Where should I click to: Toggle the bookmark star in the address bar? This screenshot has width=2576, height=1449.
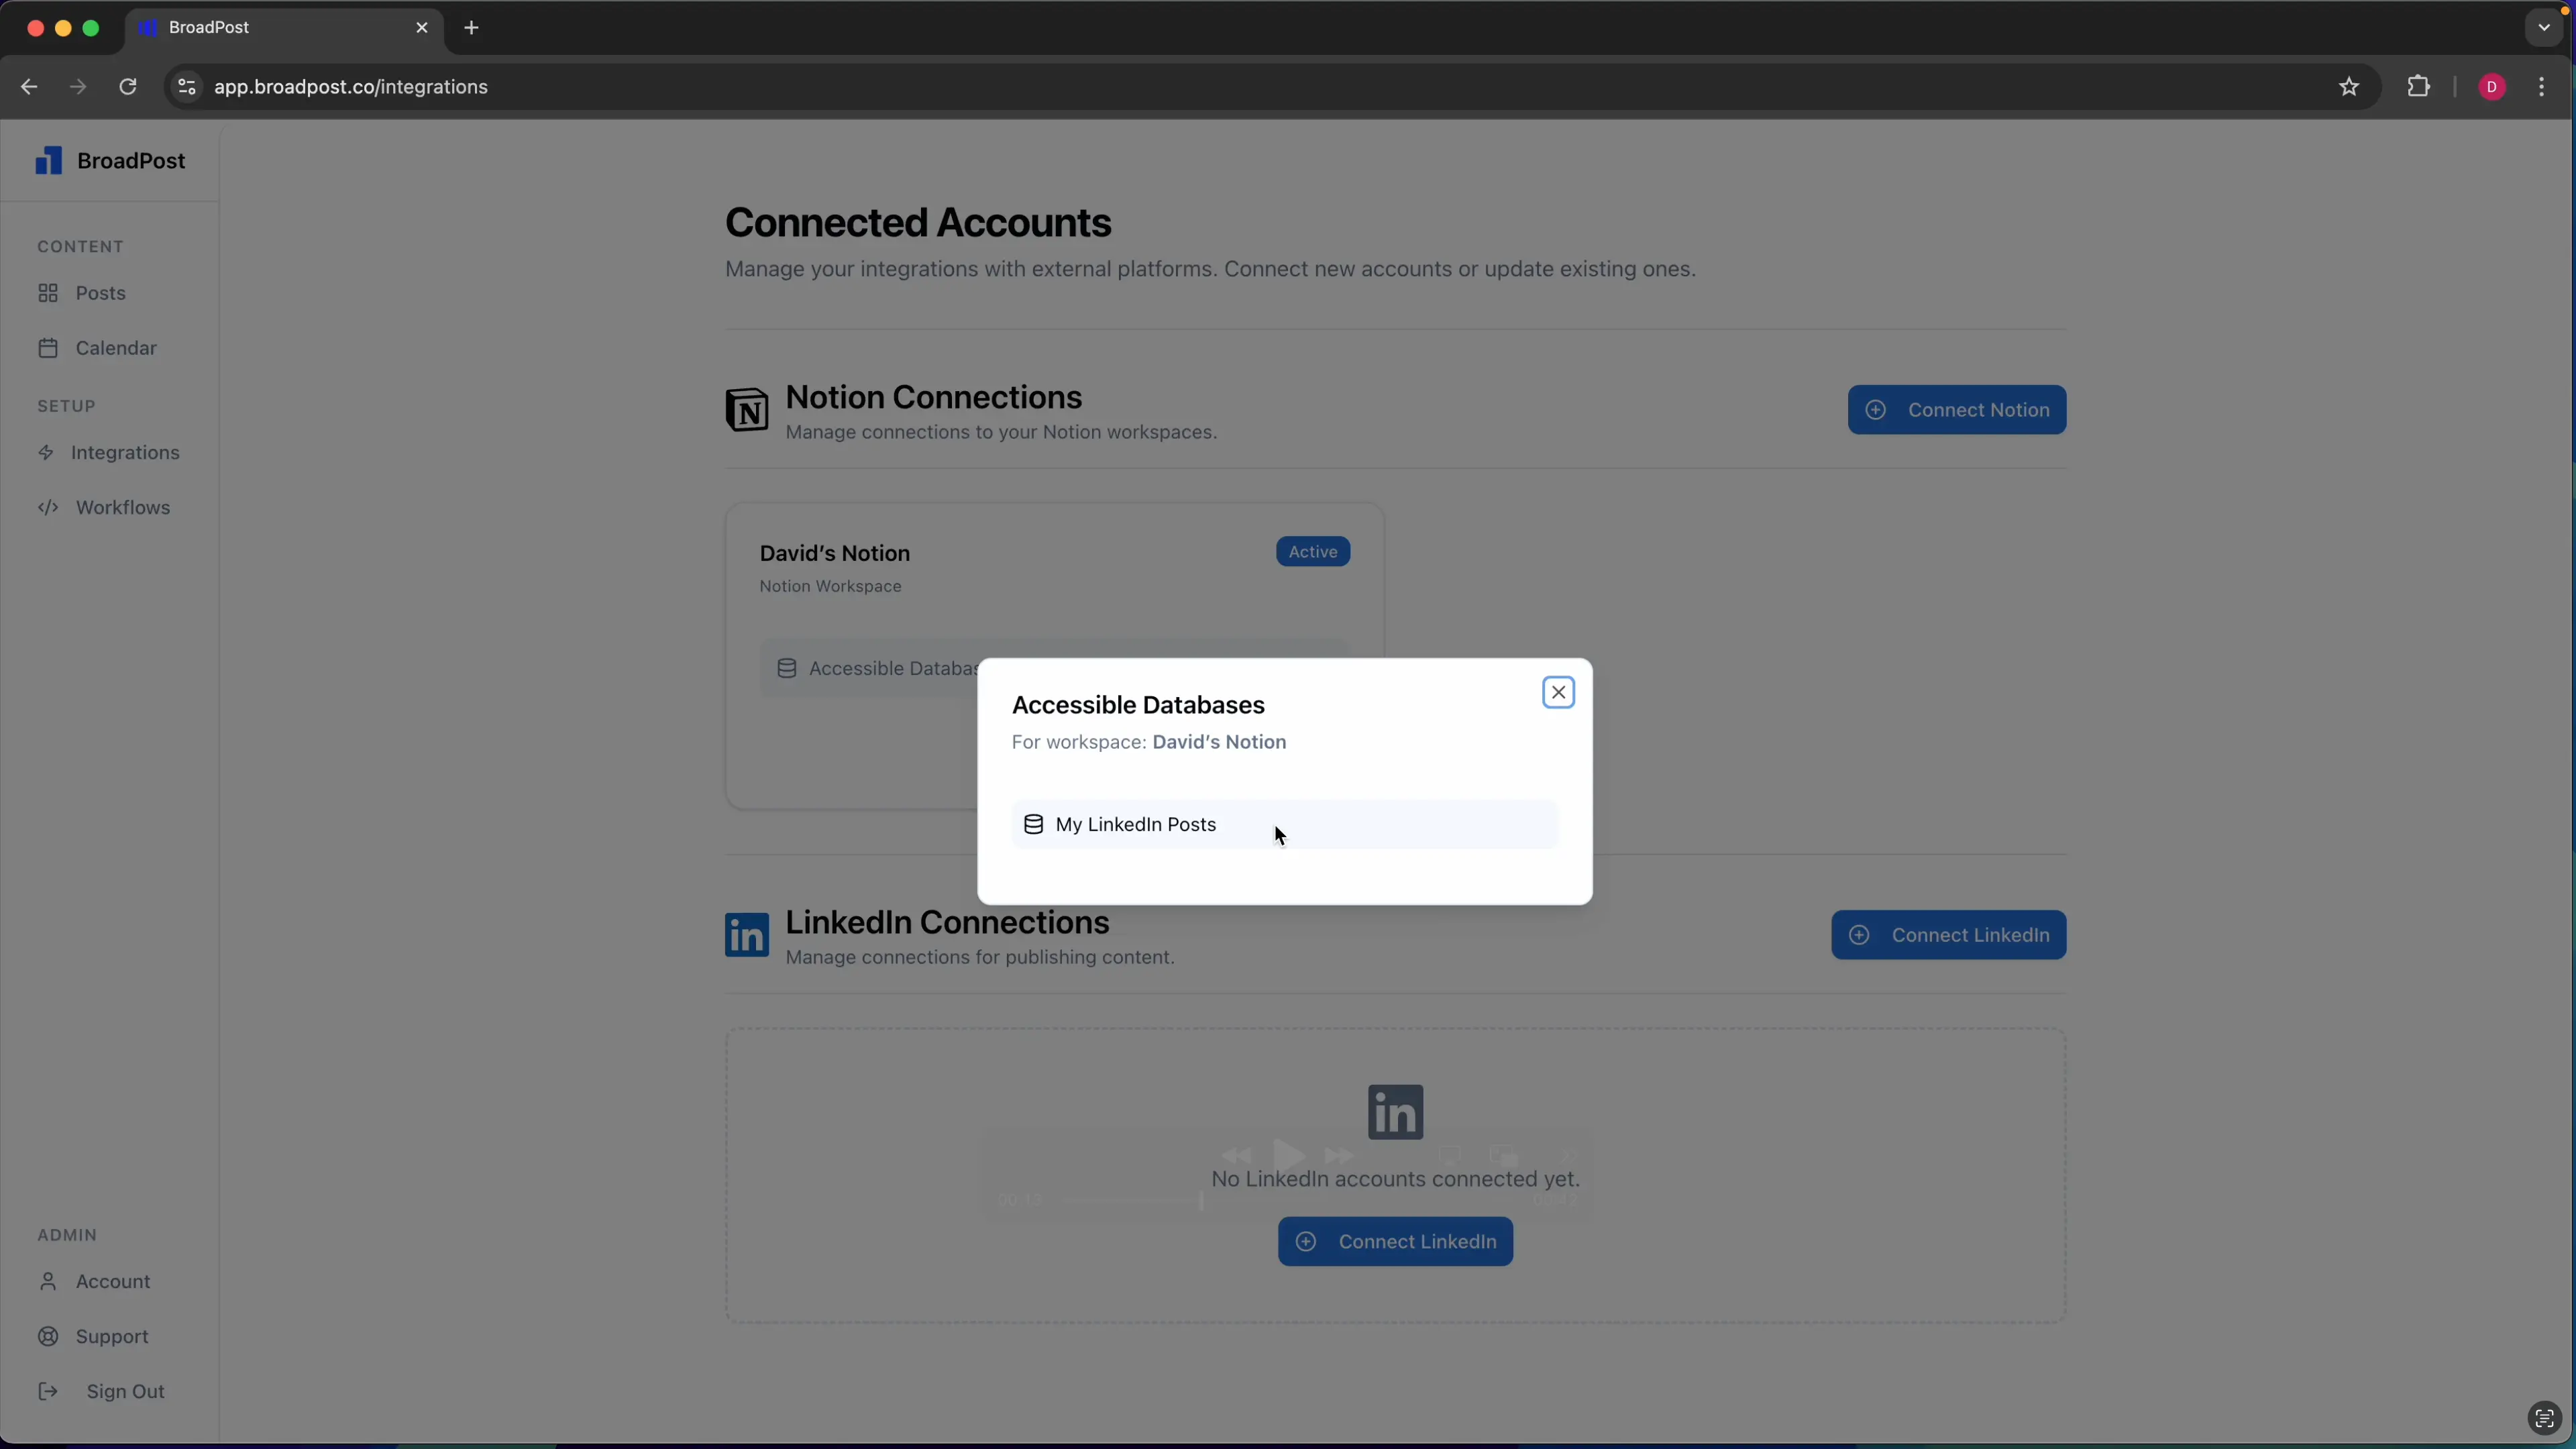click(2349, 87)
